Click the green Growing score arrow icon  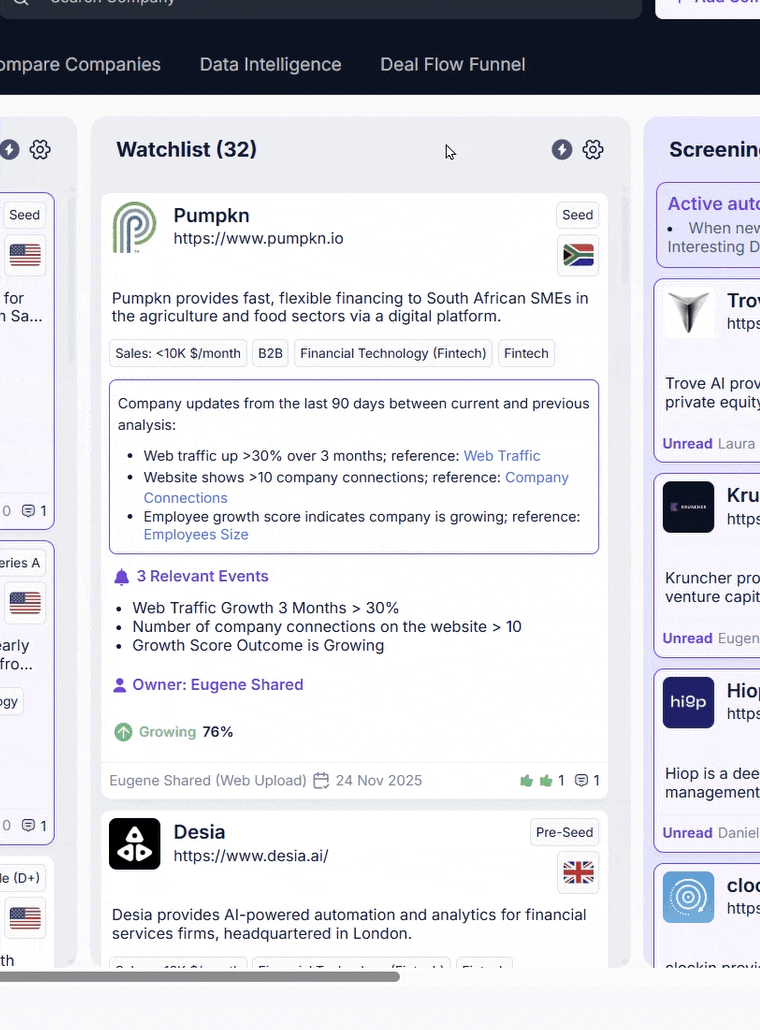[123, 732]
